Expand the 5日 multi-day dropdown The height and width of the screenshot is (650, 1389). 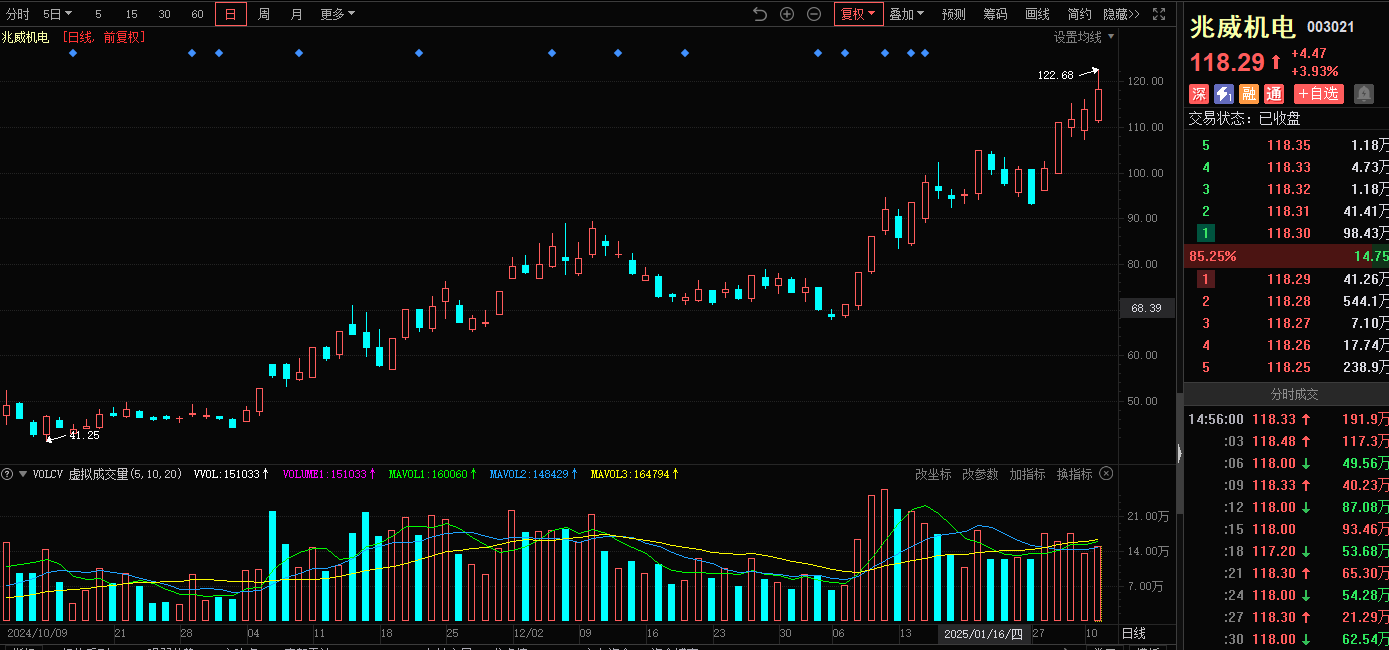coord(57,14)
